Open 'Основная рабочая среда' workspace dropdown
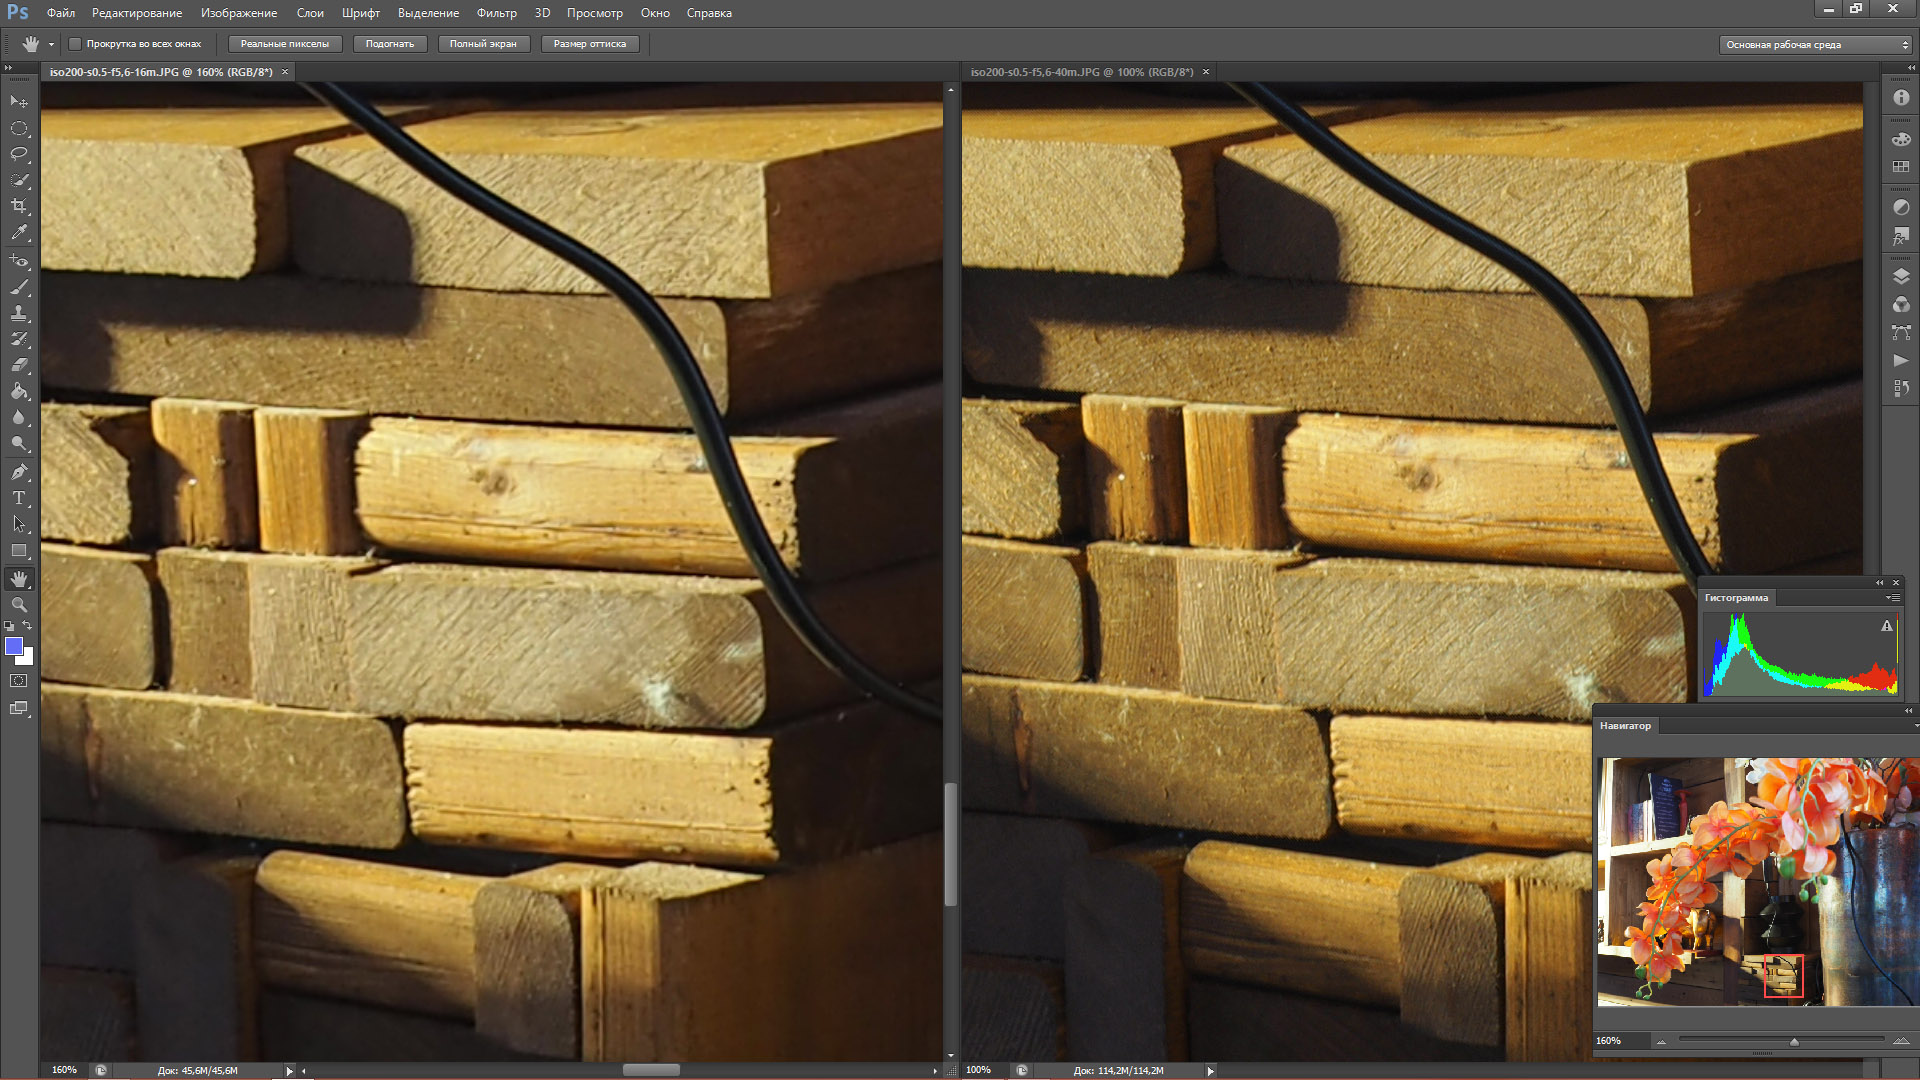 click(x=1814, y=45)
